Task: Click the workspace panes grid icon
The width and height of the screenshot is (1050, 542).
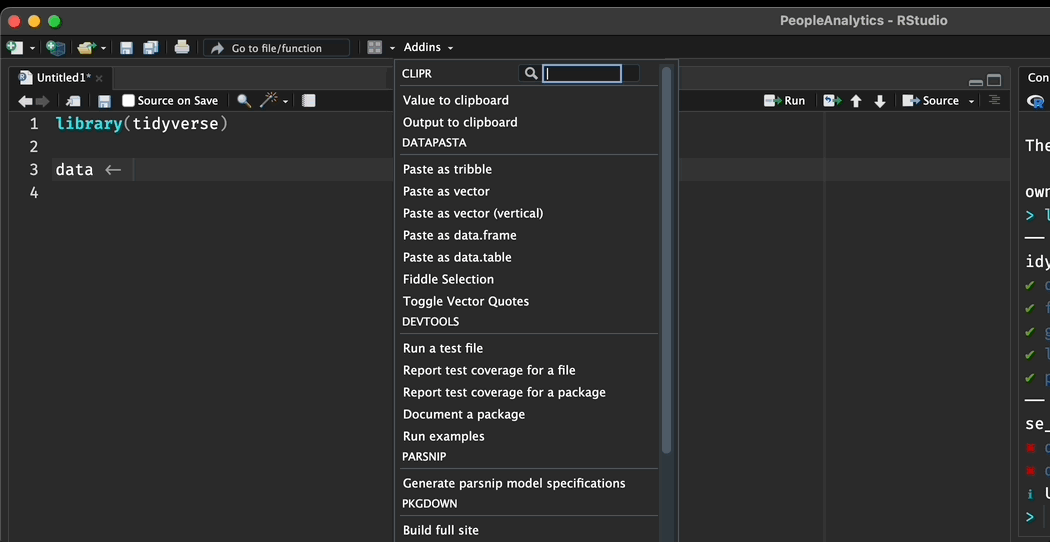Action: point(375,48)
